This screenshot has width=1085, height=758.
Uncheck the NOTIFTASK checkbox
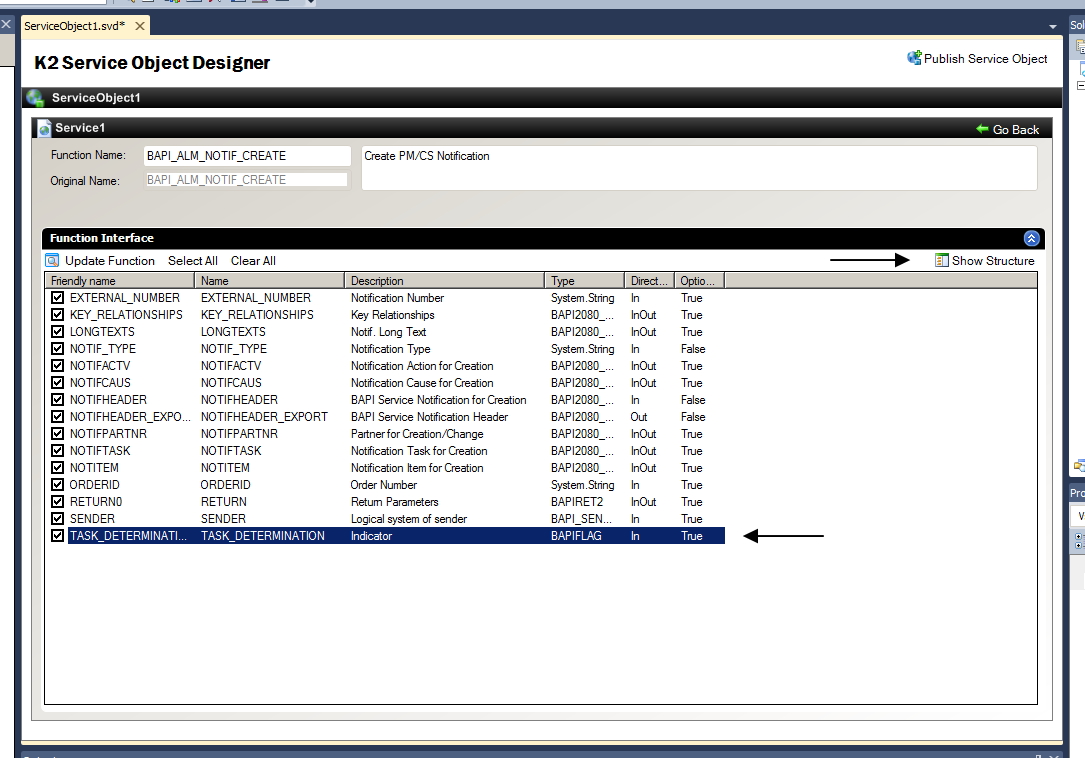pyautogui.click(x=57, y=450)
